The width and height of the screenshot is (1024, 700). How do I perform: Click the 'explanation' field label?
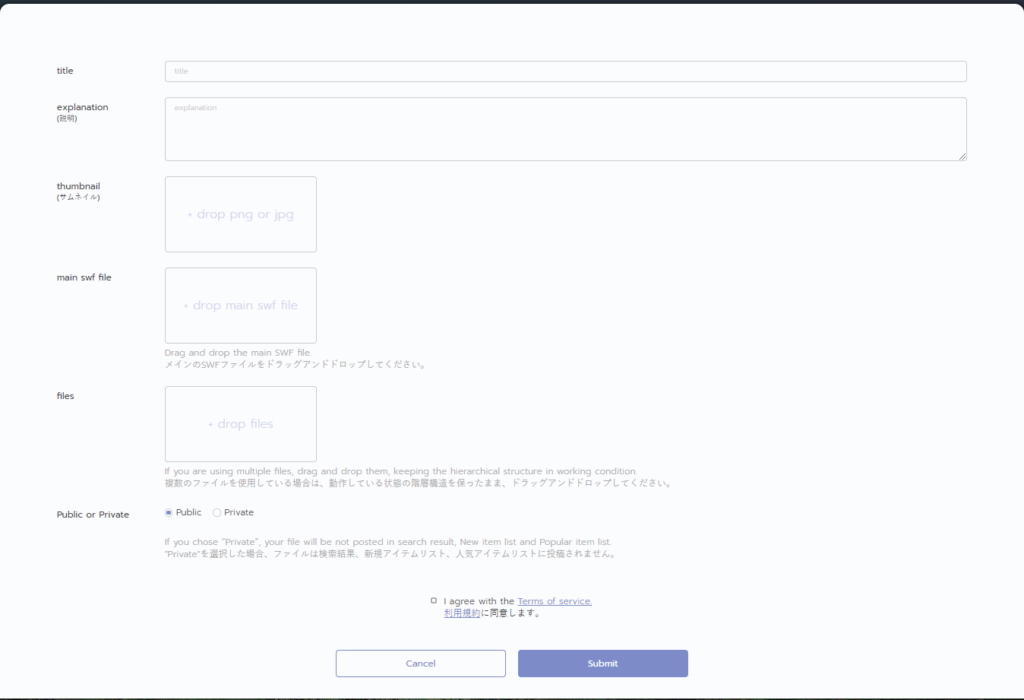click(x=82, y=107)
